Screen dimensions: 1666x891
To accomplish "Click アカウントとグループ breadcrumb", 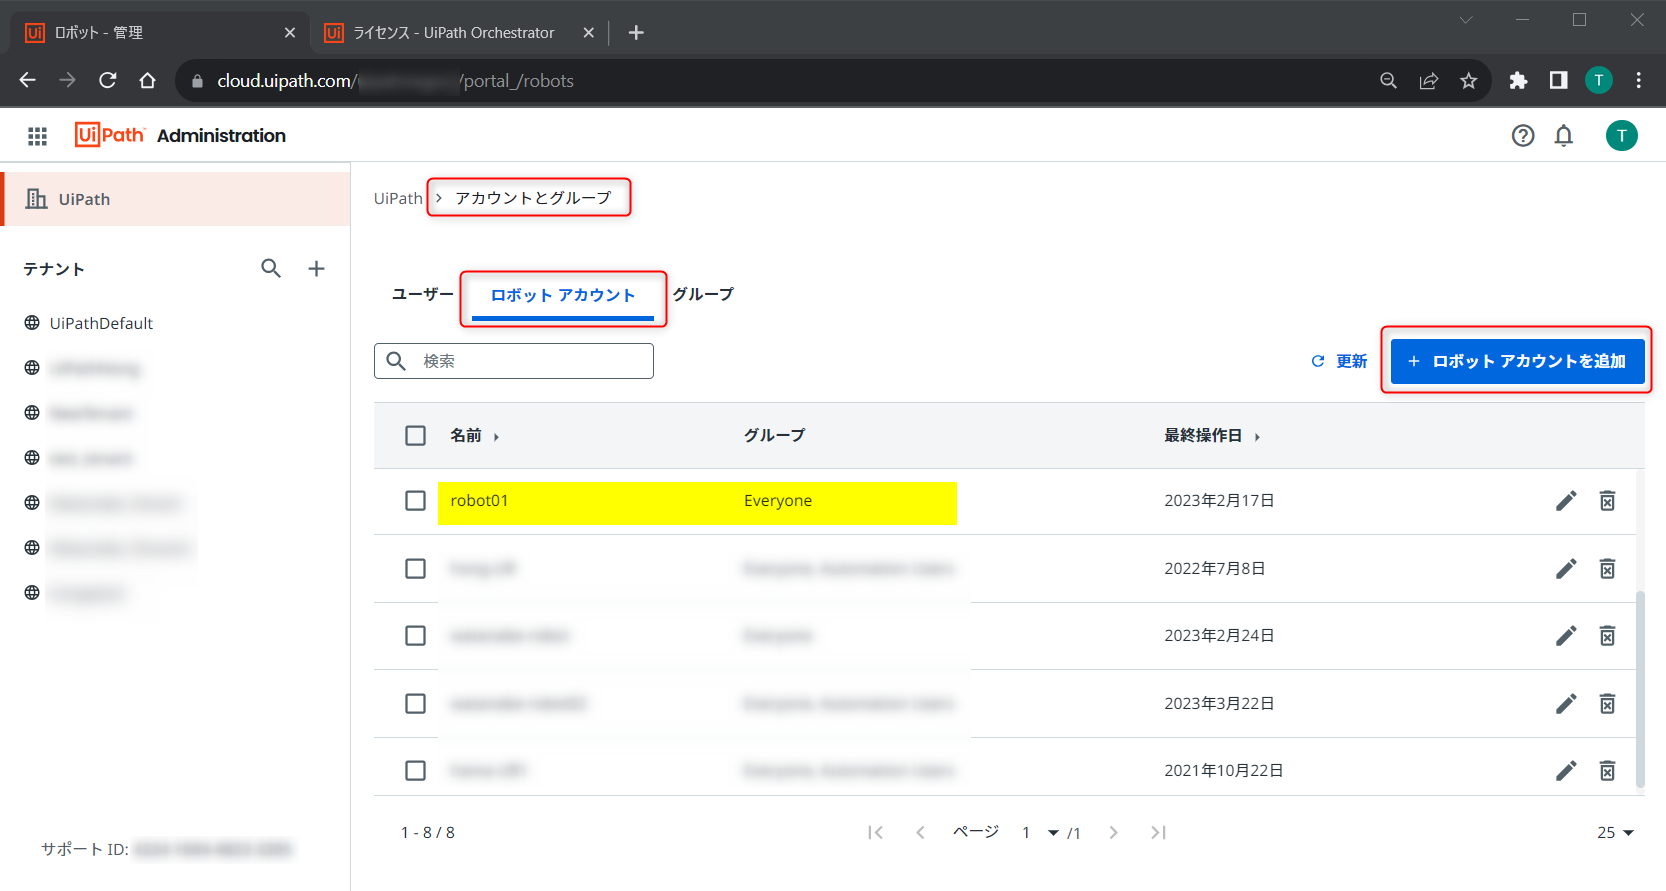I will (x=533, y=198).
